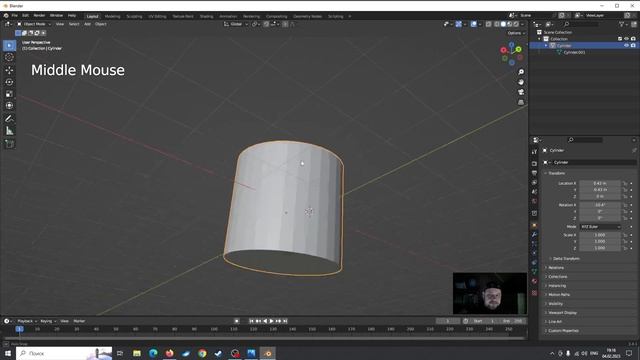Play the timeline animation

(x=271, y=321)
